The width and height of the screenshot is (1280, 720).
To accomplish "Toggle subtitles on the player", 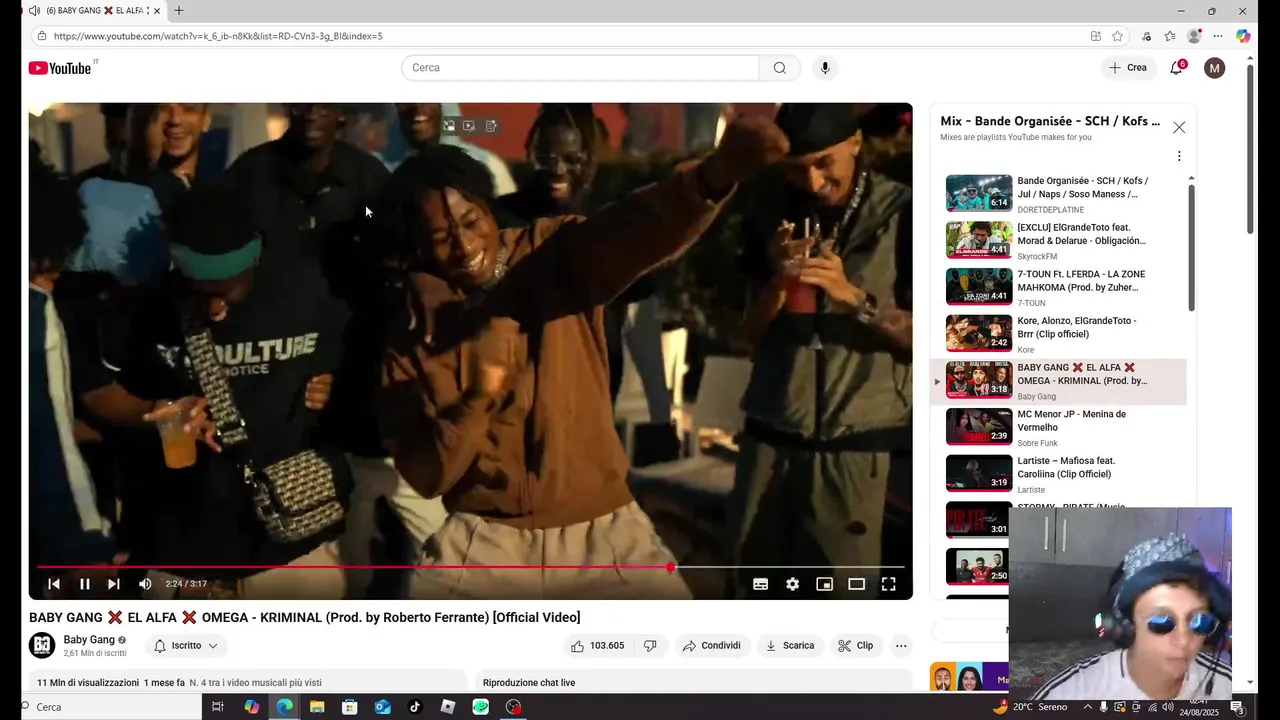I will click(x=760, y=584).
